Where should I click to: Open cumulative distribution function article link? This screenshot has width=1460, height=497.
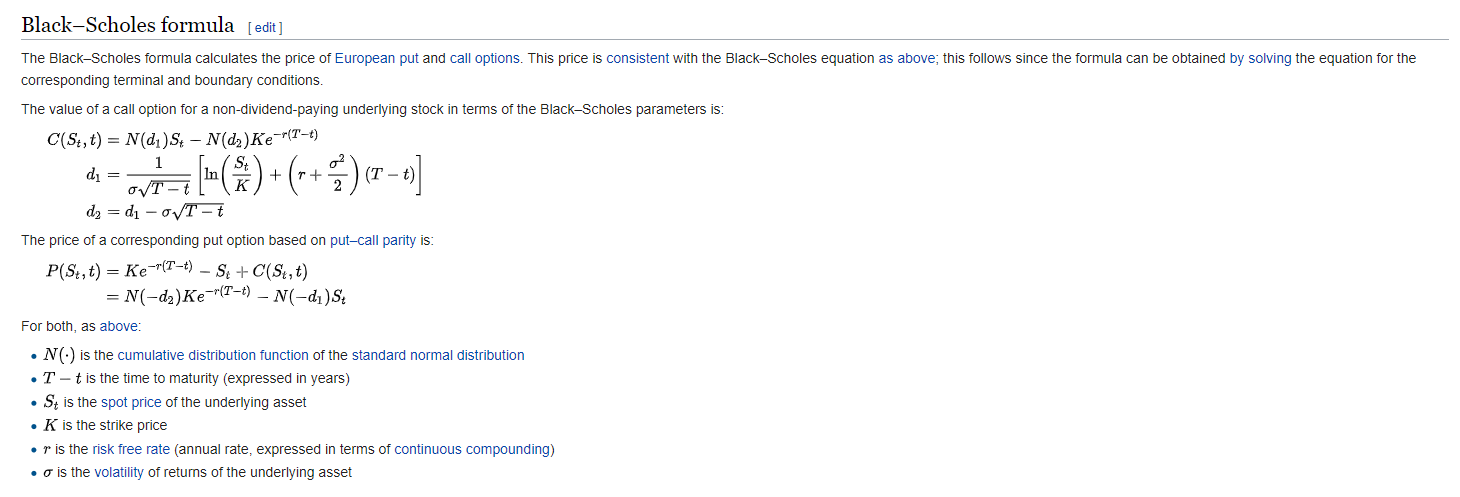tap(213, 355)
